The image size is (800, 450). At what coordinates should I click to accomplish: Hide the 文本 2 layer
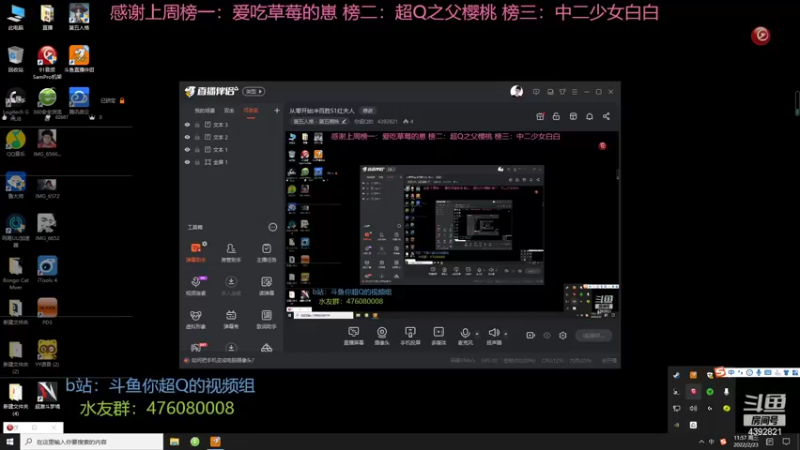click(187, 137)
